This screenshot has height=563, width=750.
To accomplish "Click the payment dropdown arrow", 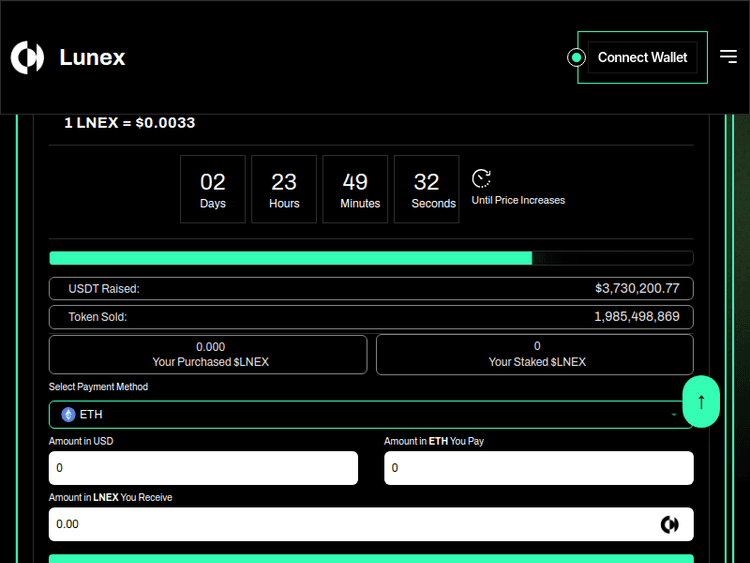I will (673, 415).
